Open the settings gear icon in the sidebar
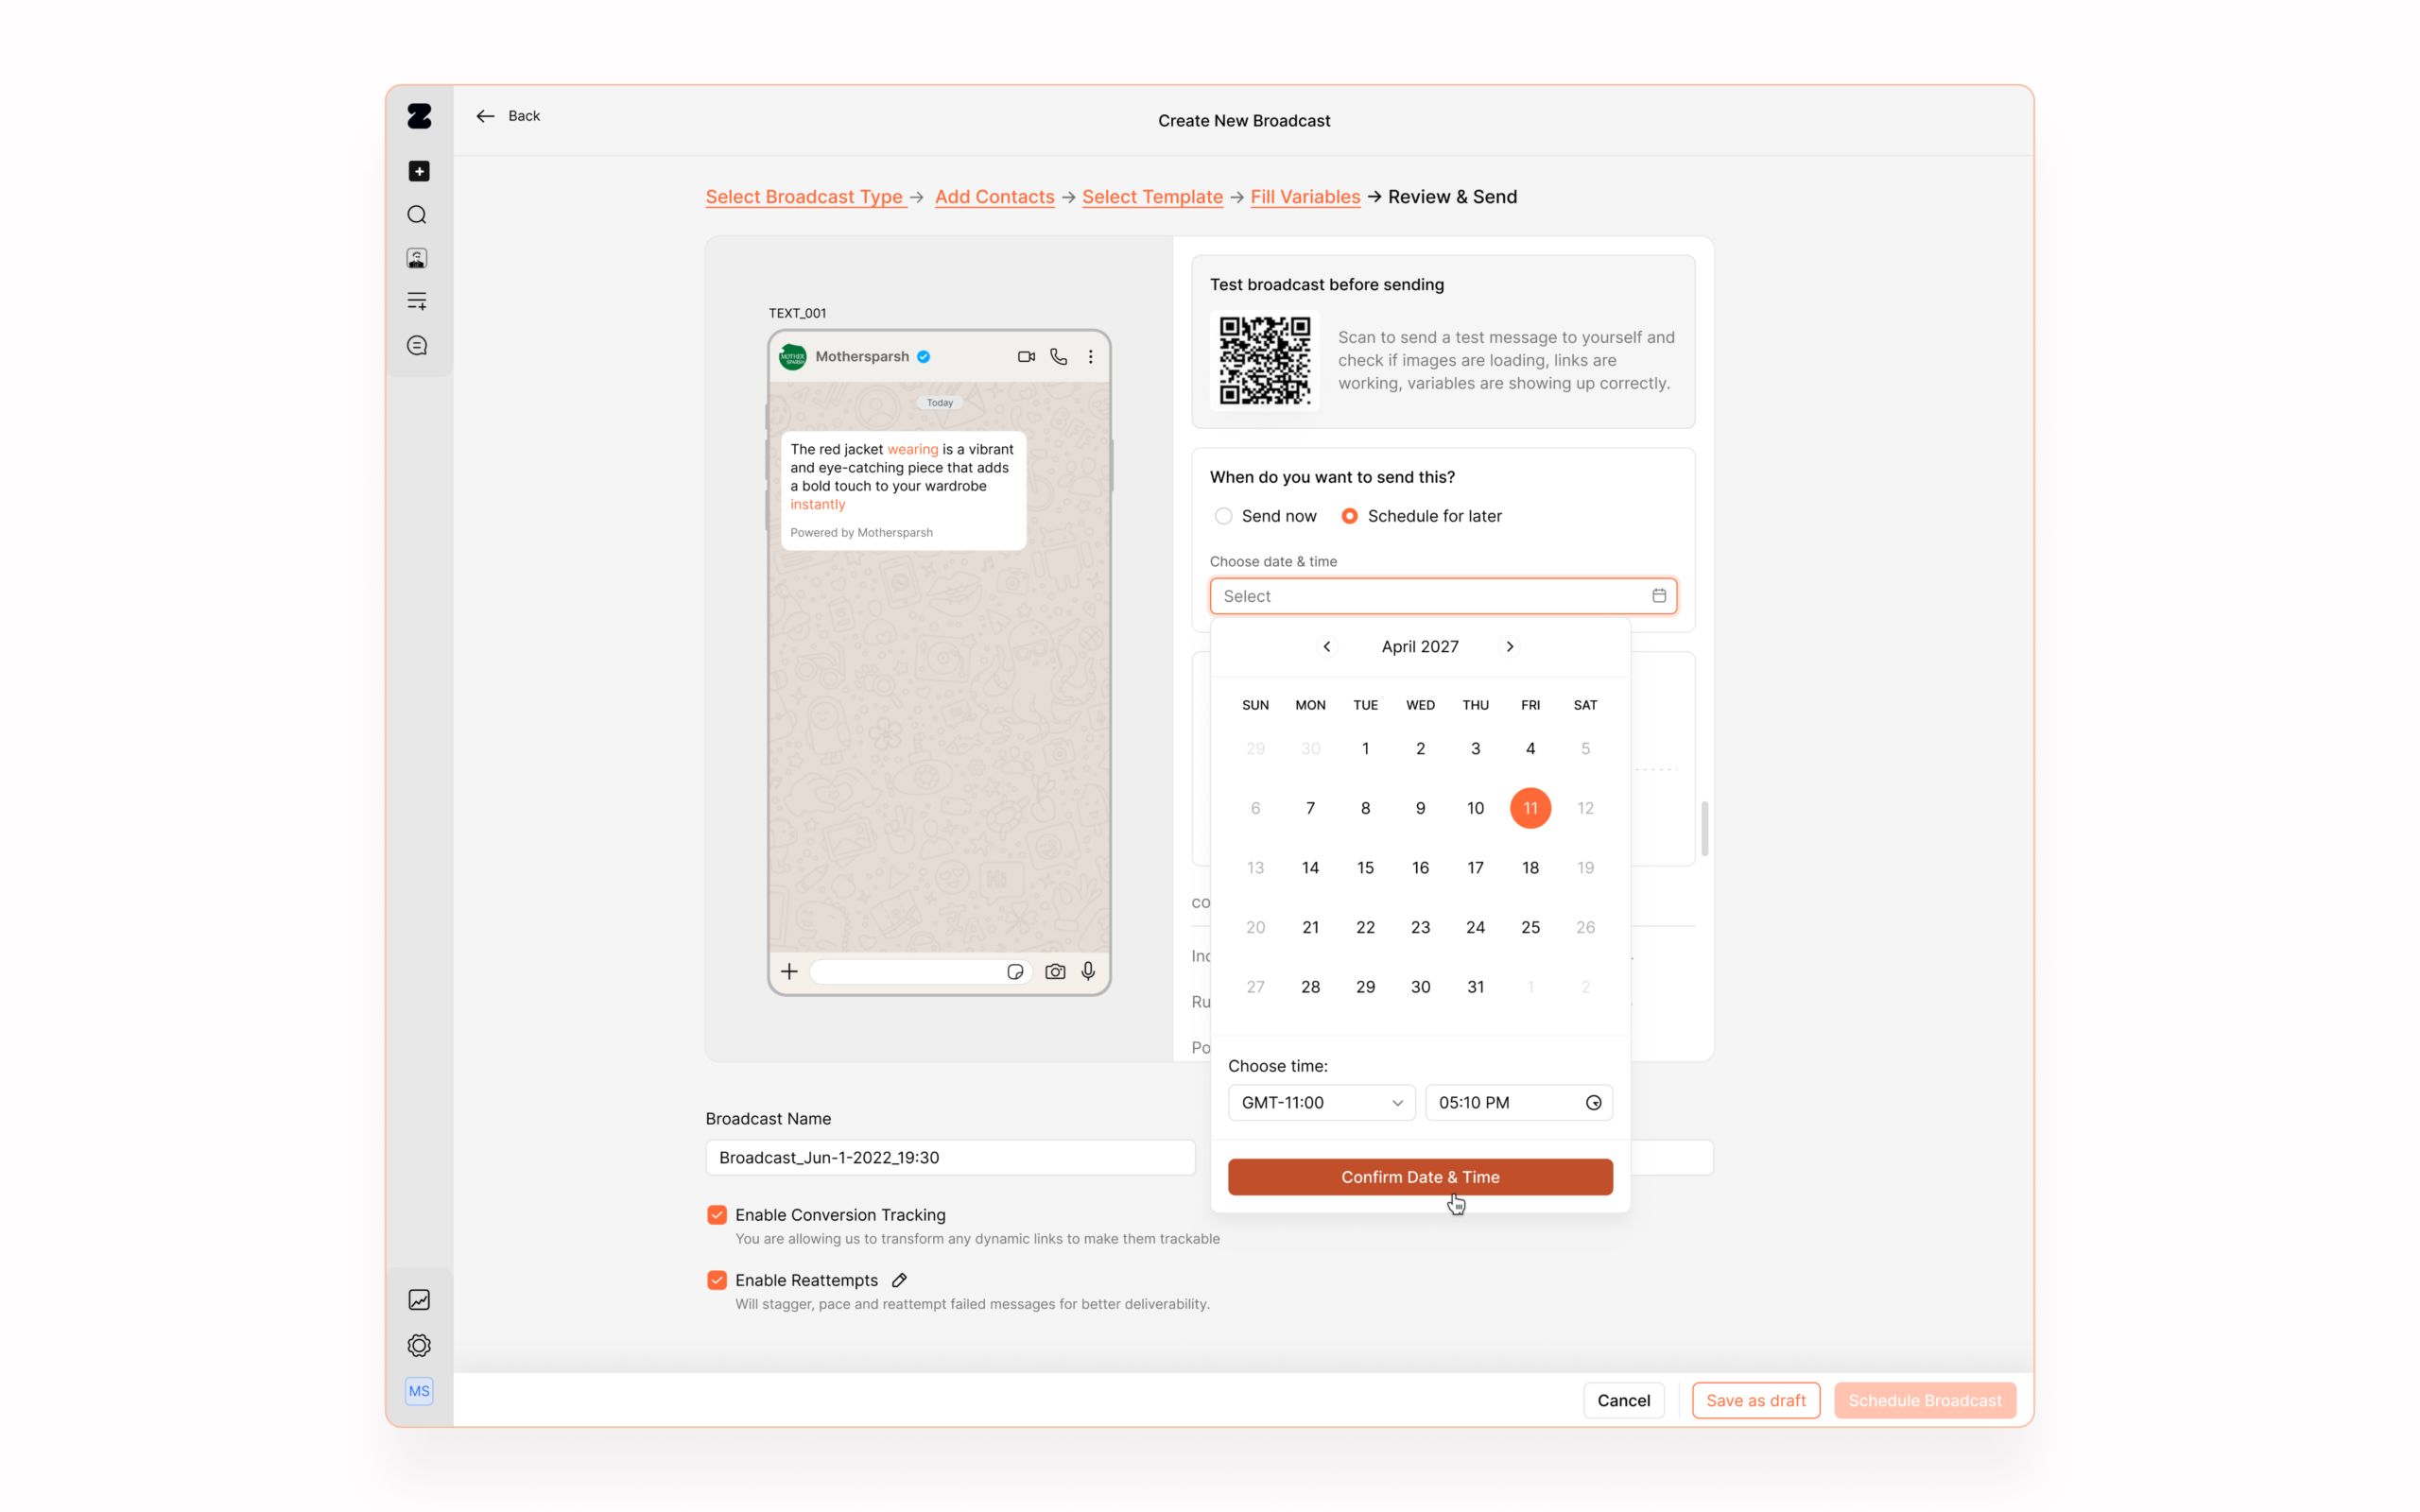Screen dimensions: 2420x1512 click(x=419, y=1345)
